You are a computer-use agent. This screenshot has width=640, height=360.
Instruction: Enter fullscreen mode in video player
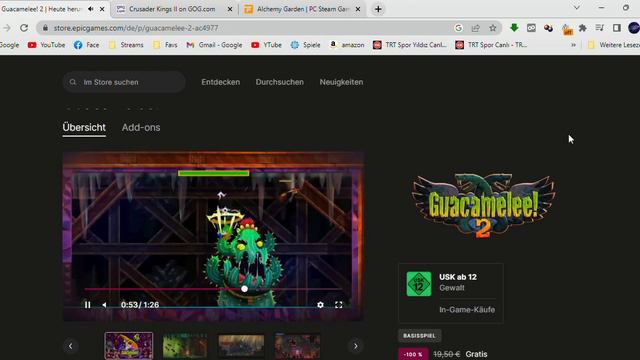[x=338, y=305]
